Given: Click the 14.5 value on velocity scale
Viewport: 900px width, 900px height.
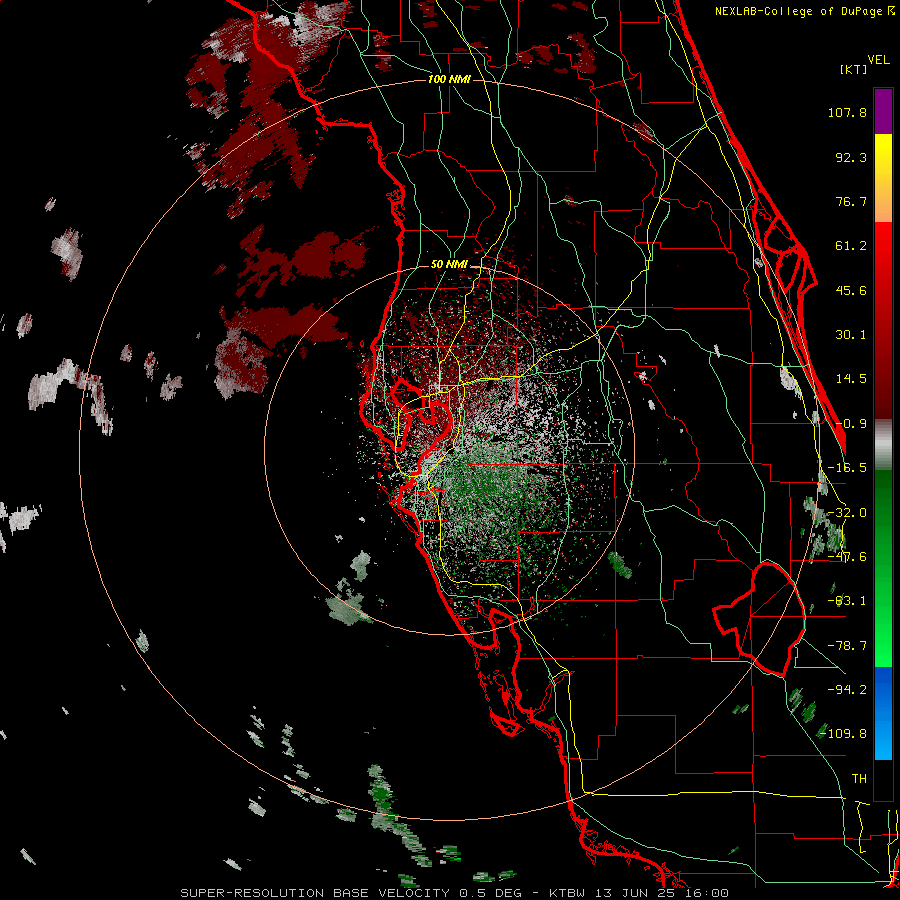Looking at the screenshot, I should click(x=851, y=379).
